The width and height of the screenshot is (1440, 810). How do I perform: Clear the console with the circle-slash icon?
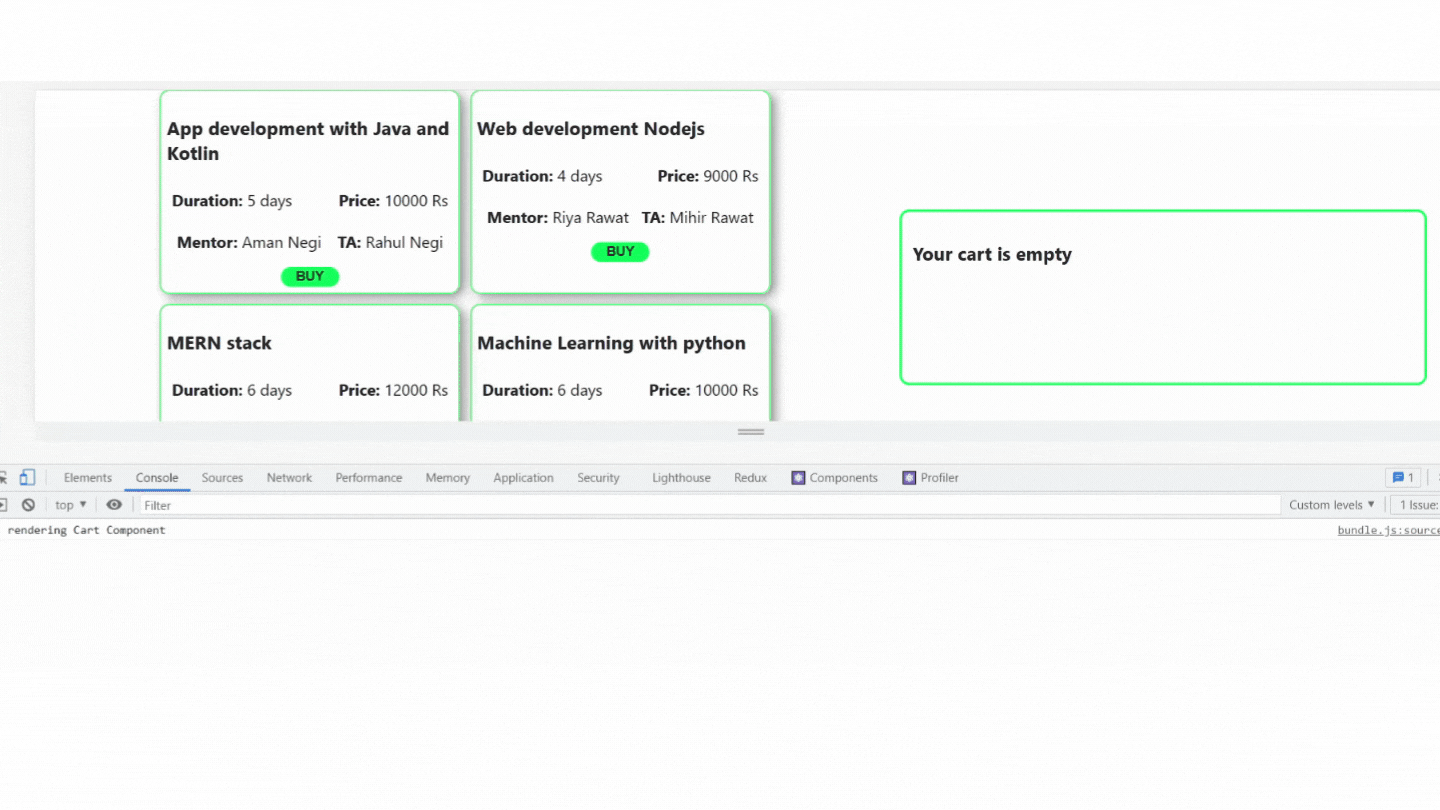[x=29, y=505]
